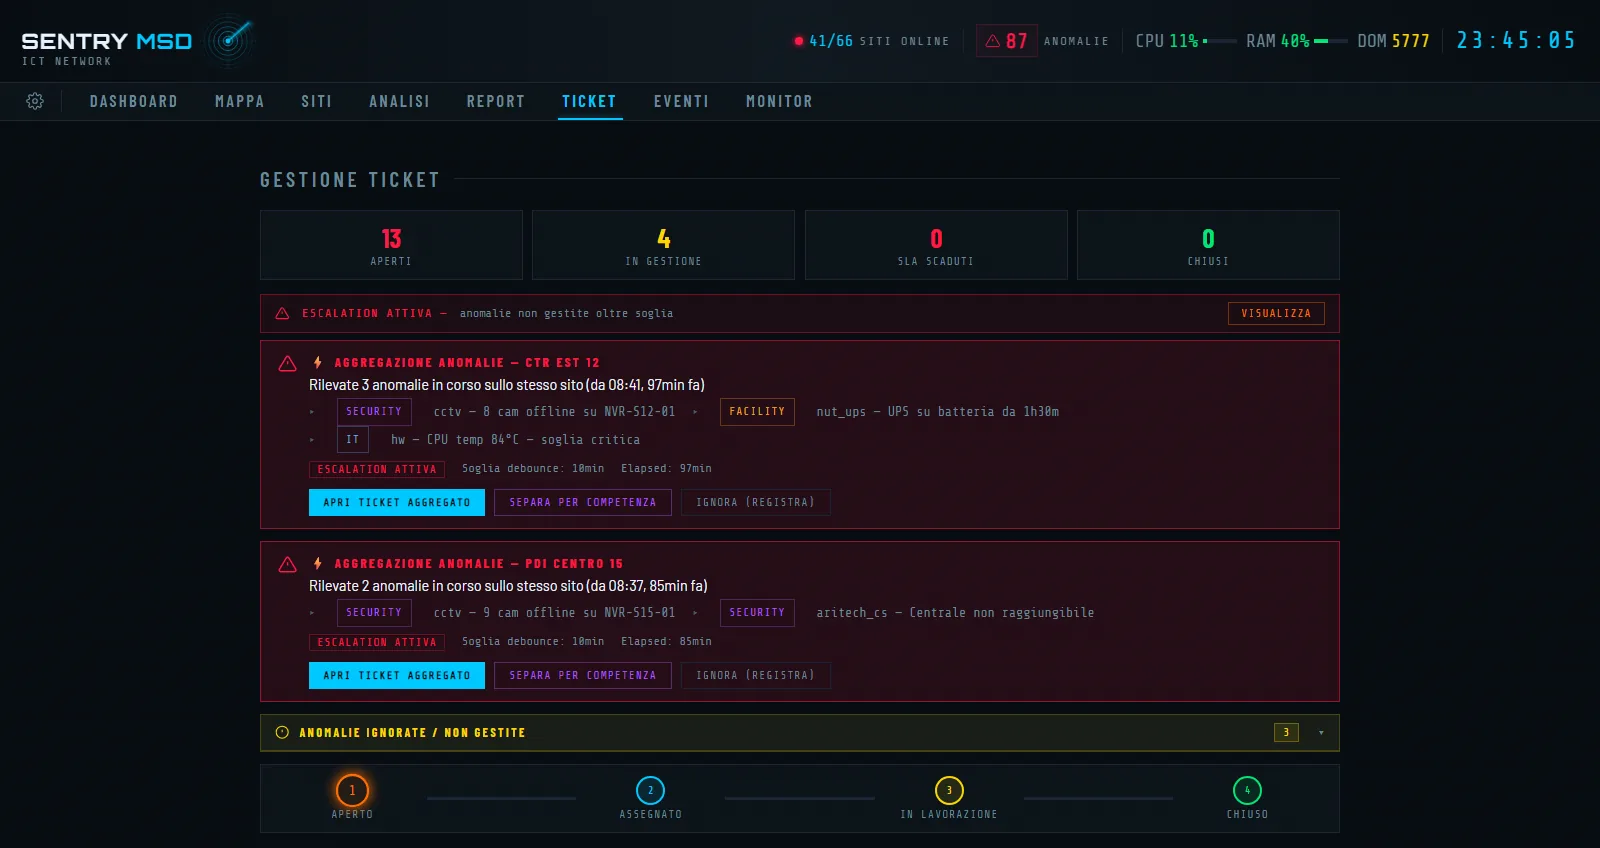1600x848 pixels.
Task: Go to the Siti tab
Action: 317,101
